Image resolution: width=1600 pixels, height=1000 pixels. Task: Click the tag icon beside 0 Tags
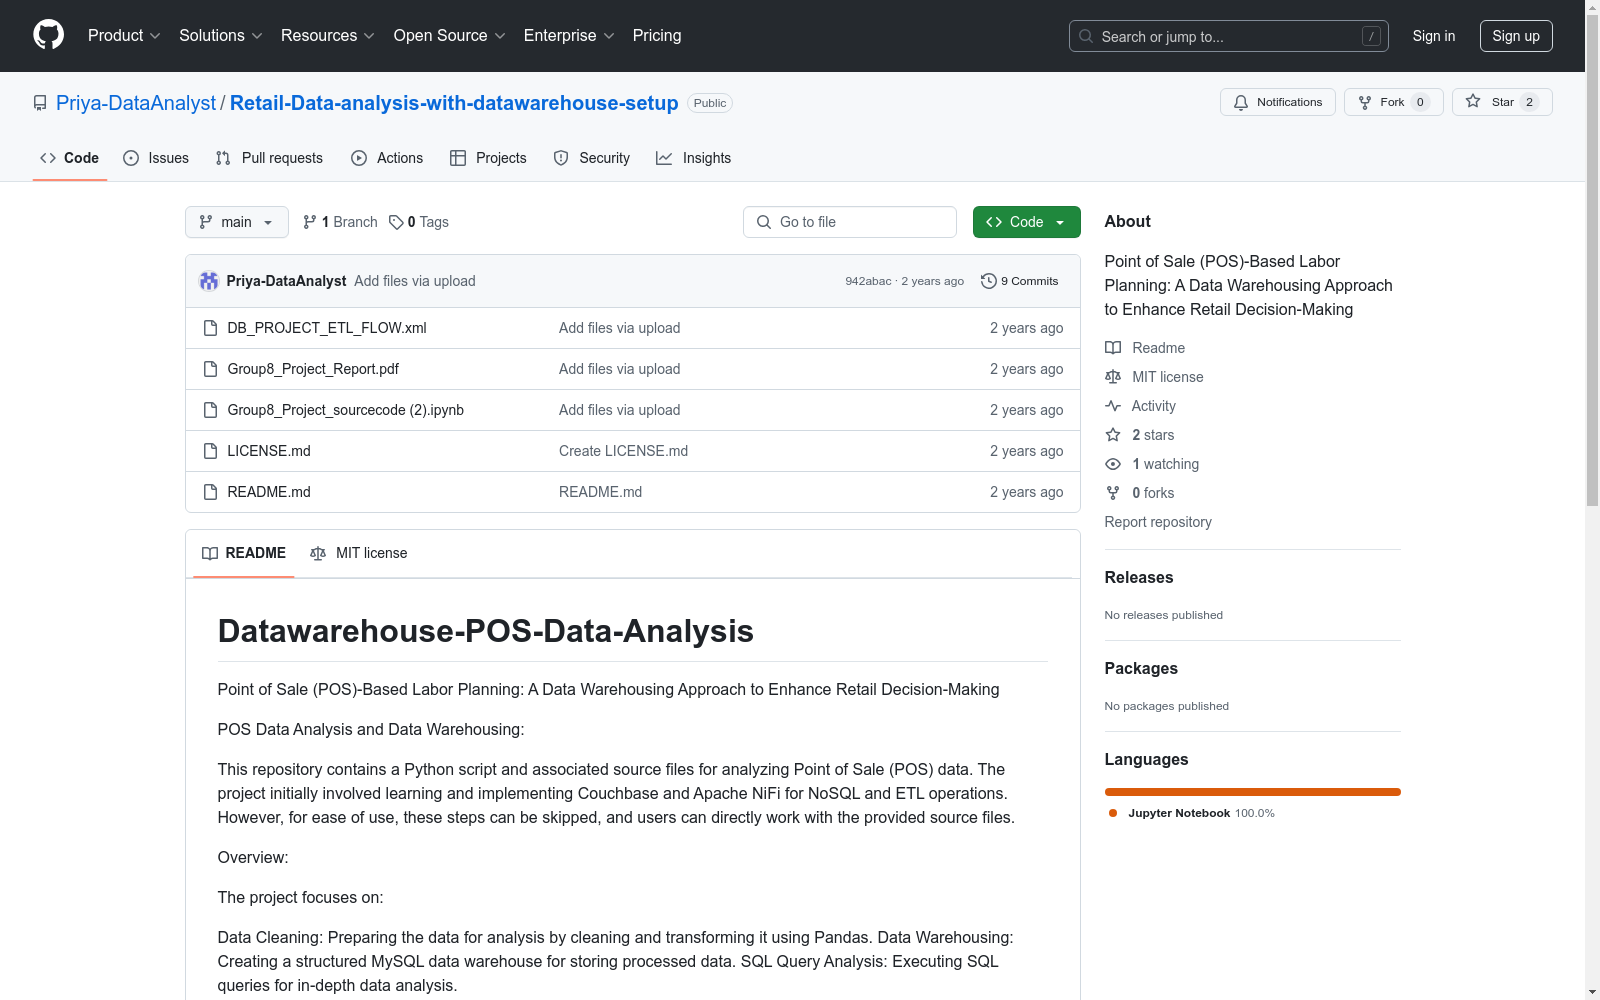coord(396,222)
